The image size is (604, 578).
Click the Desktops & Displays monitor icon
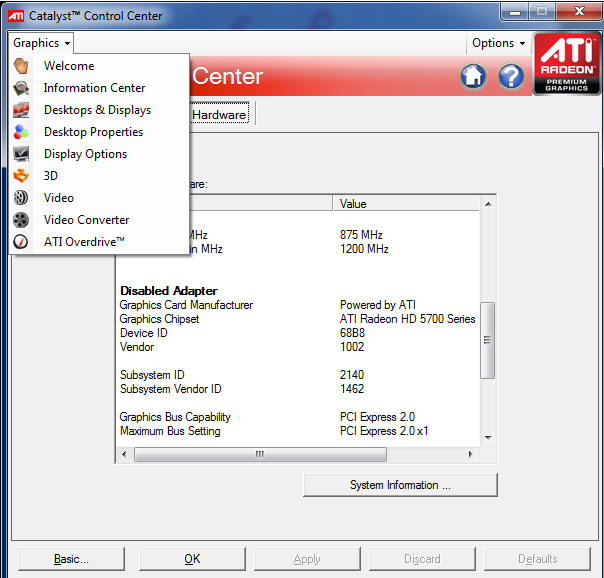point(21,110)
